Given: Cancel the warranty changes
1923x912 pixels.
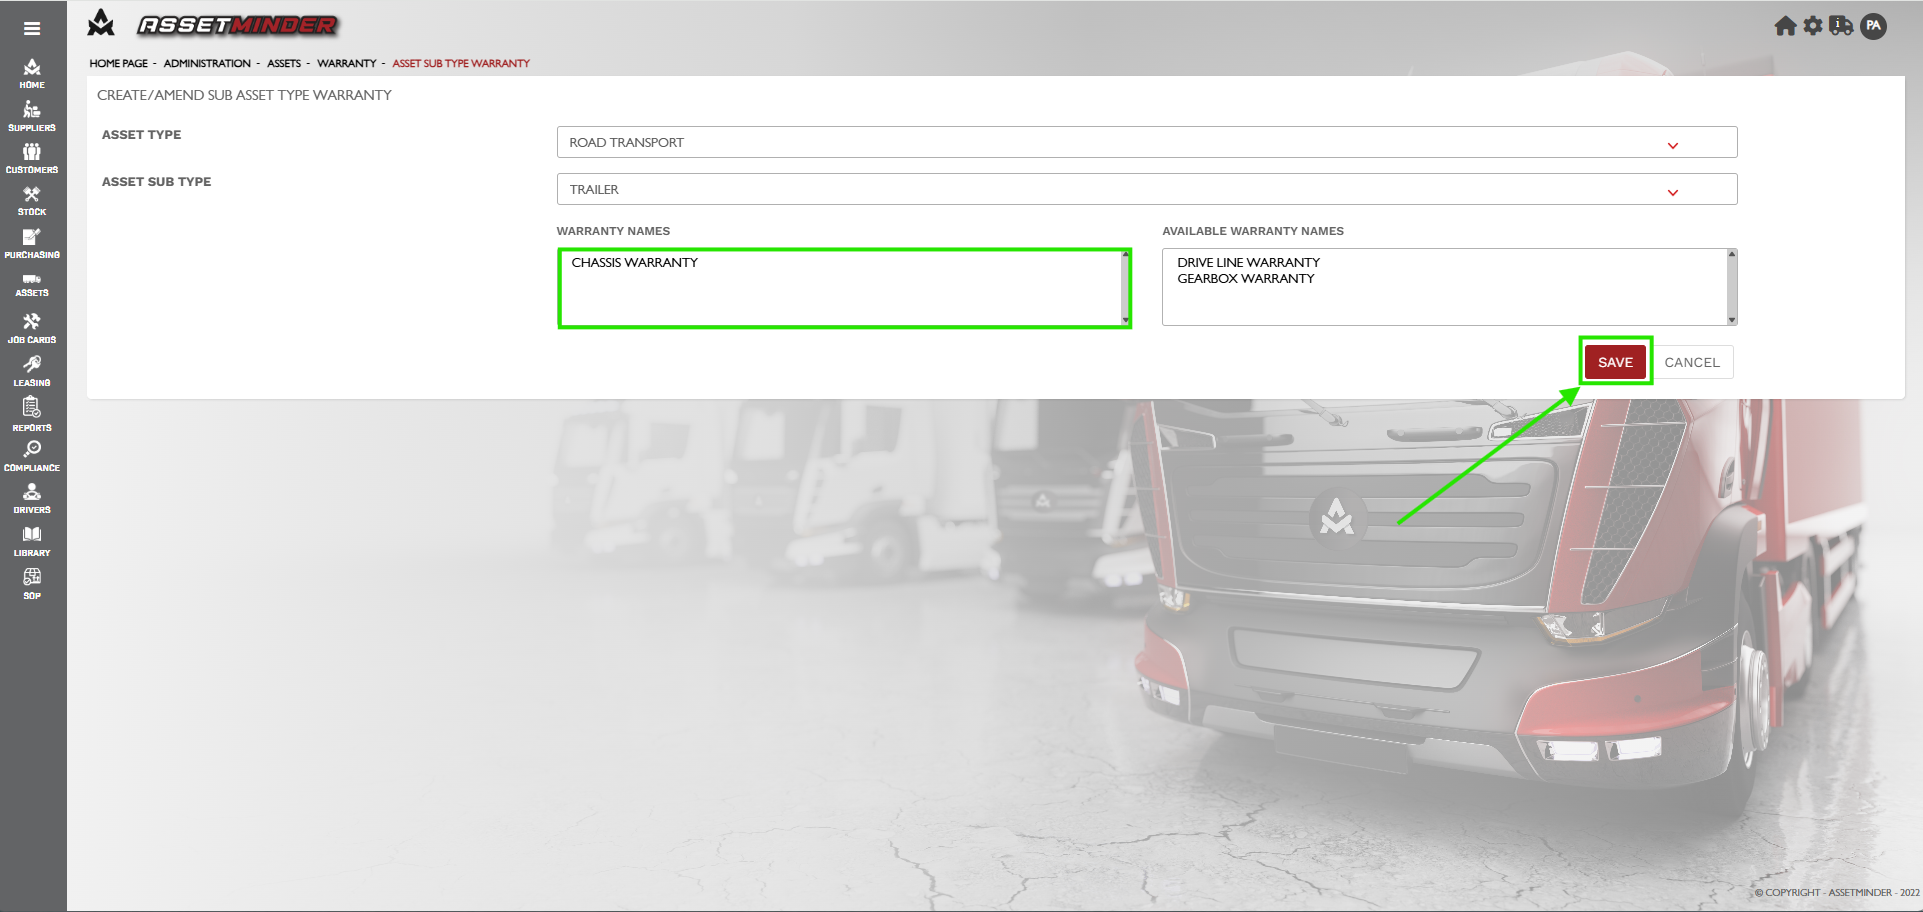Looking at the screenshot, I should coord(1691,362).
